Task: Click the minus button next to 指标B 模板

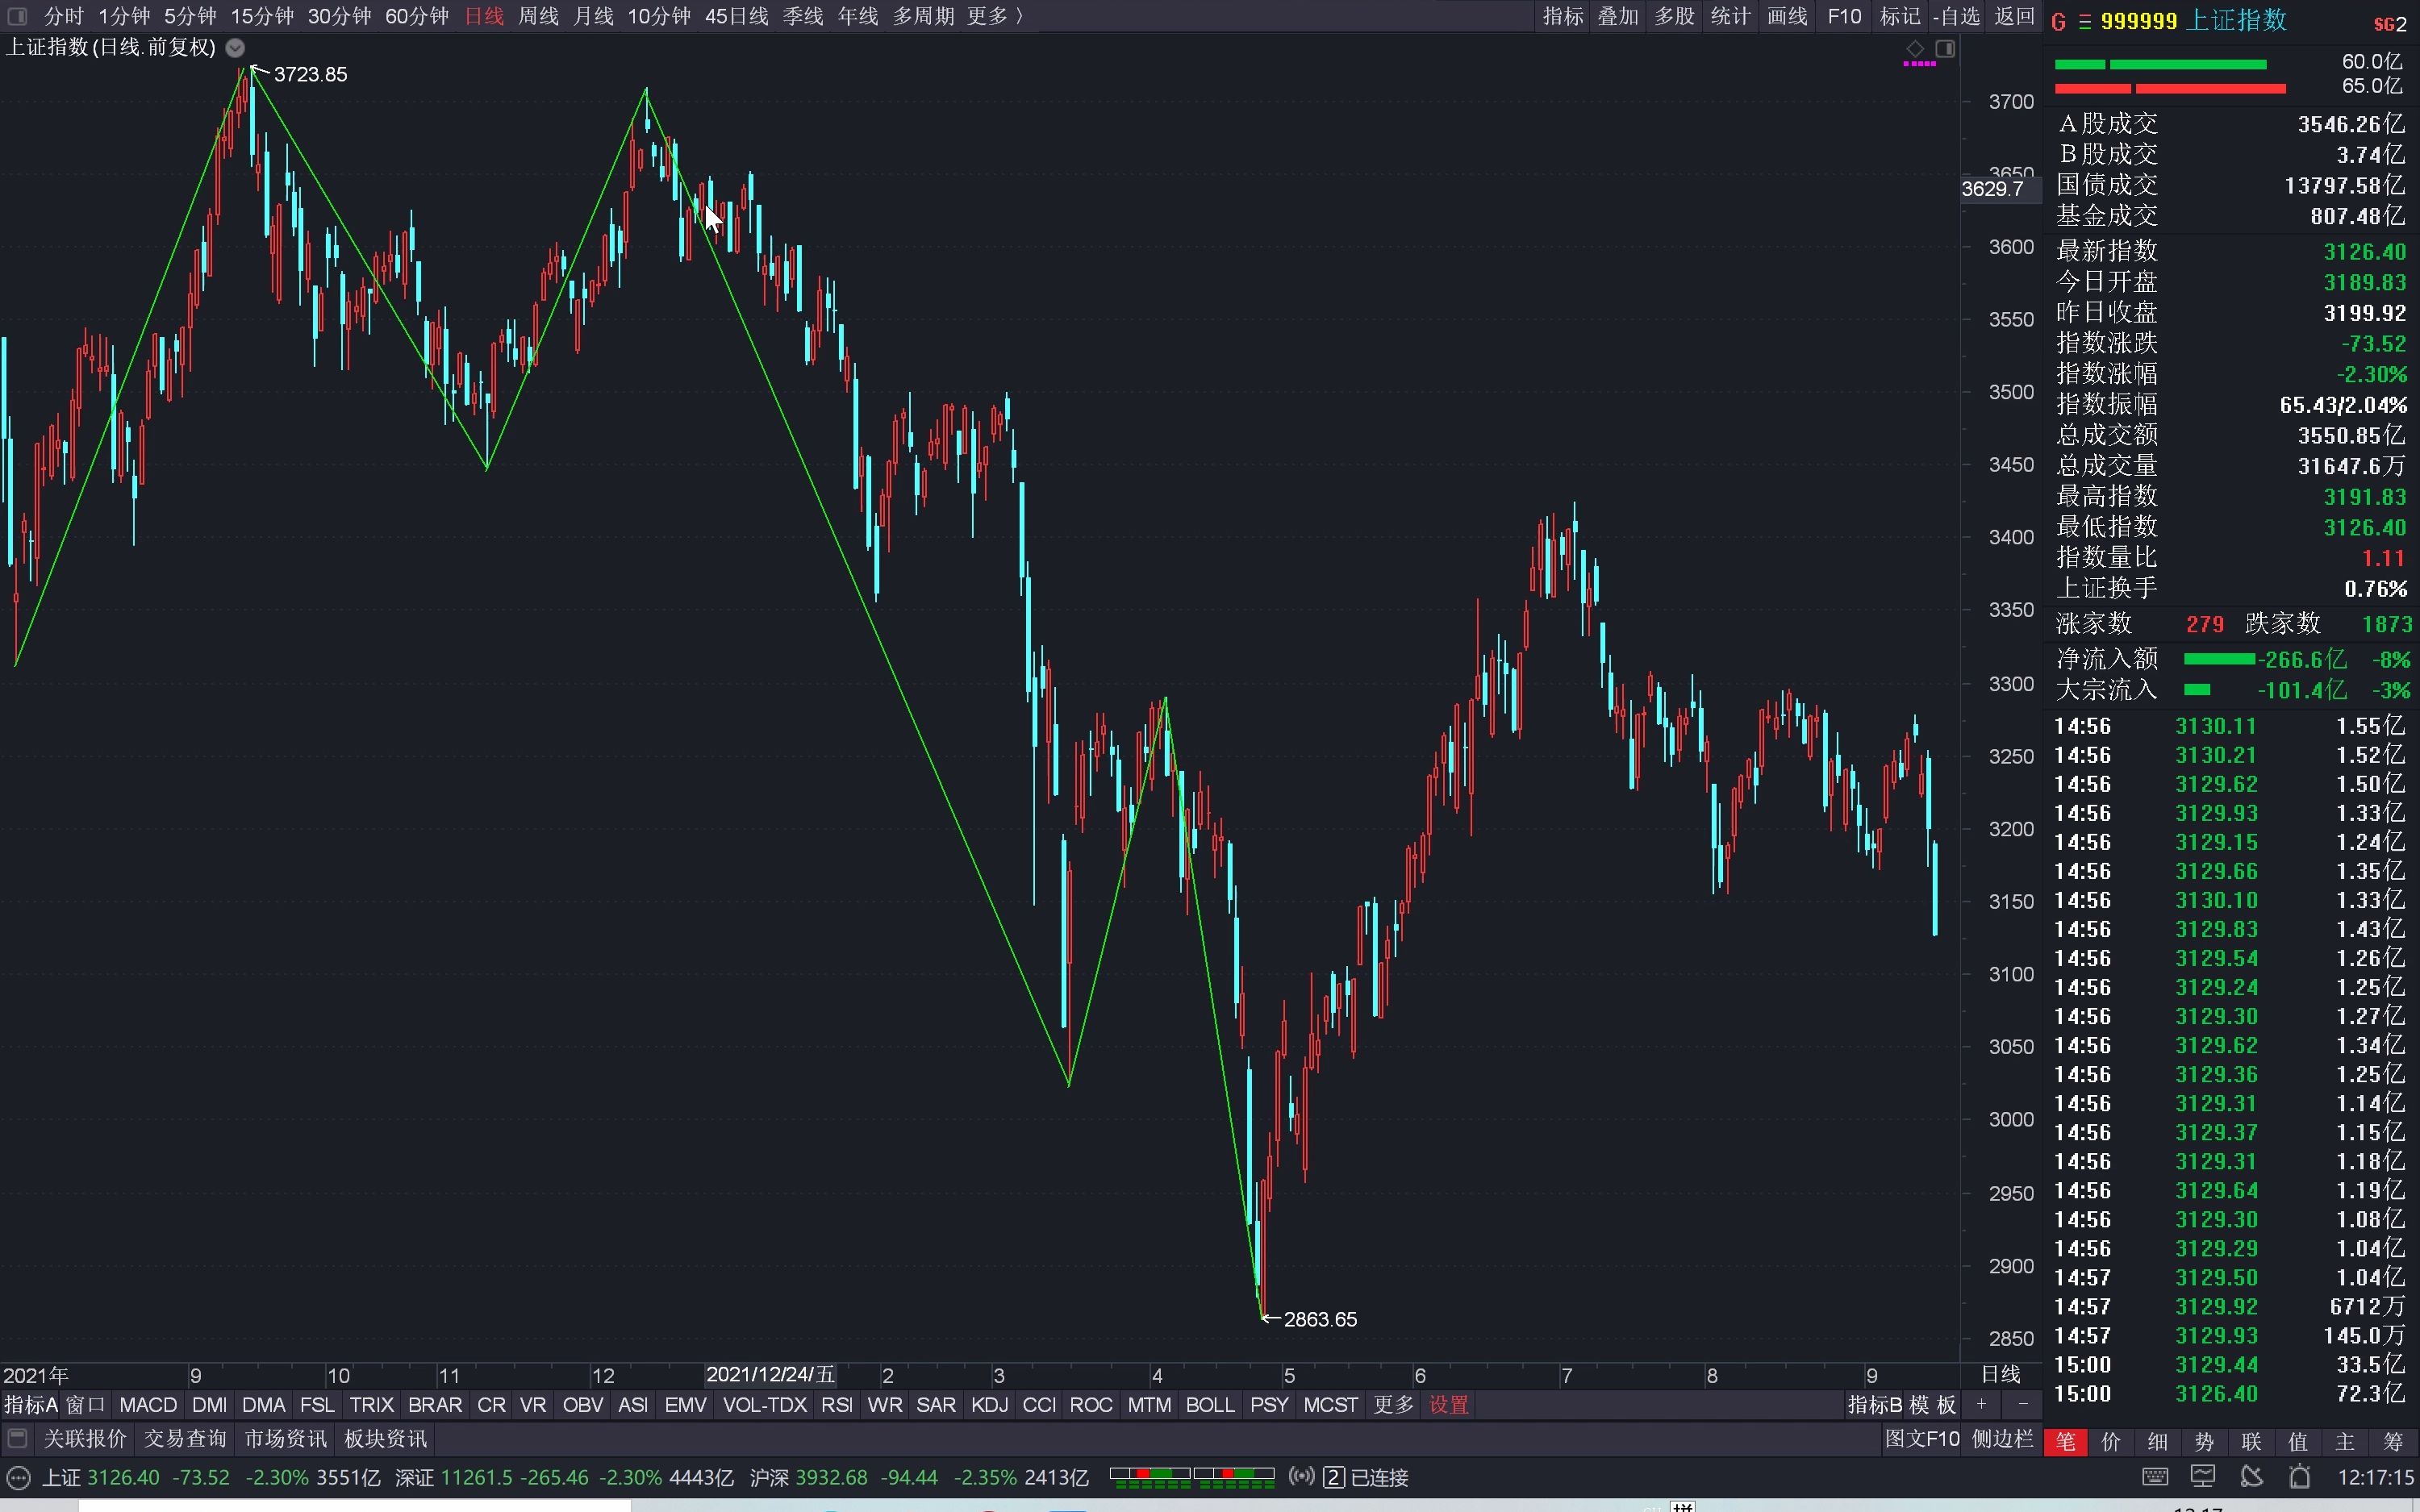Action: [2023, 1404]
